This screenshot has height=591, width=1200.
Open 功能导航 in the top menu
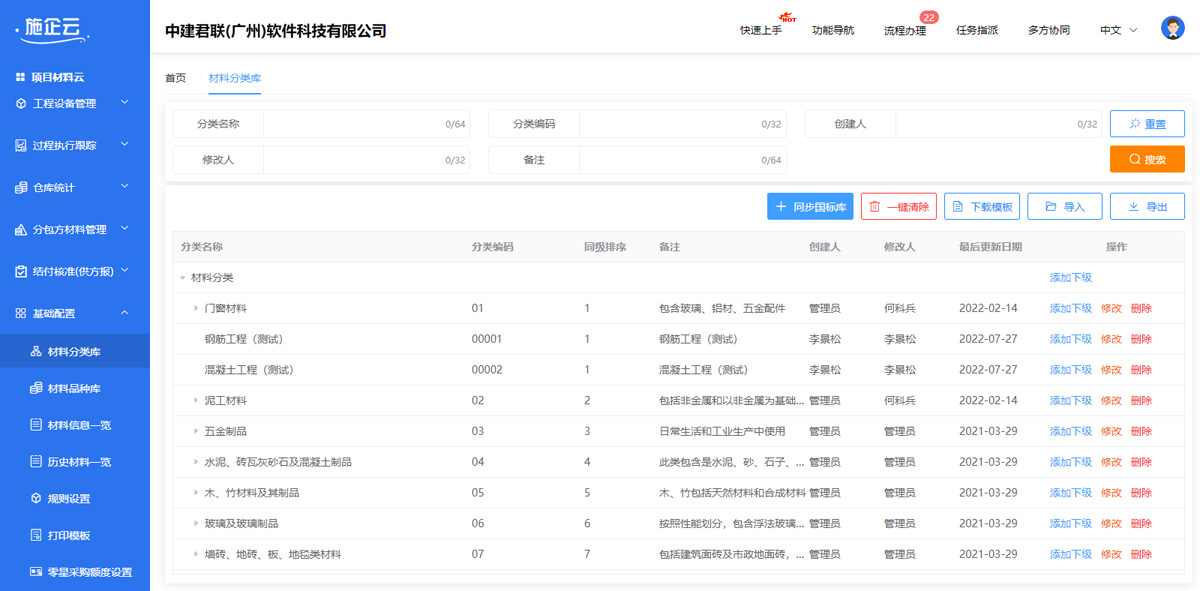tap(833, 30)
